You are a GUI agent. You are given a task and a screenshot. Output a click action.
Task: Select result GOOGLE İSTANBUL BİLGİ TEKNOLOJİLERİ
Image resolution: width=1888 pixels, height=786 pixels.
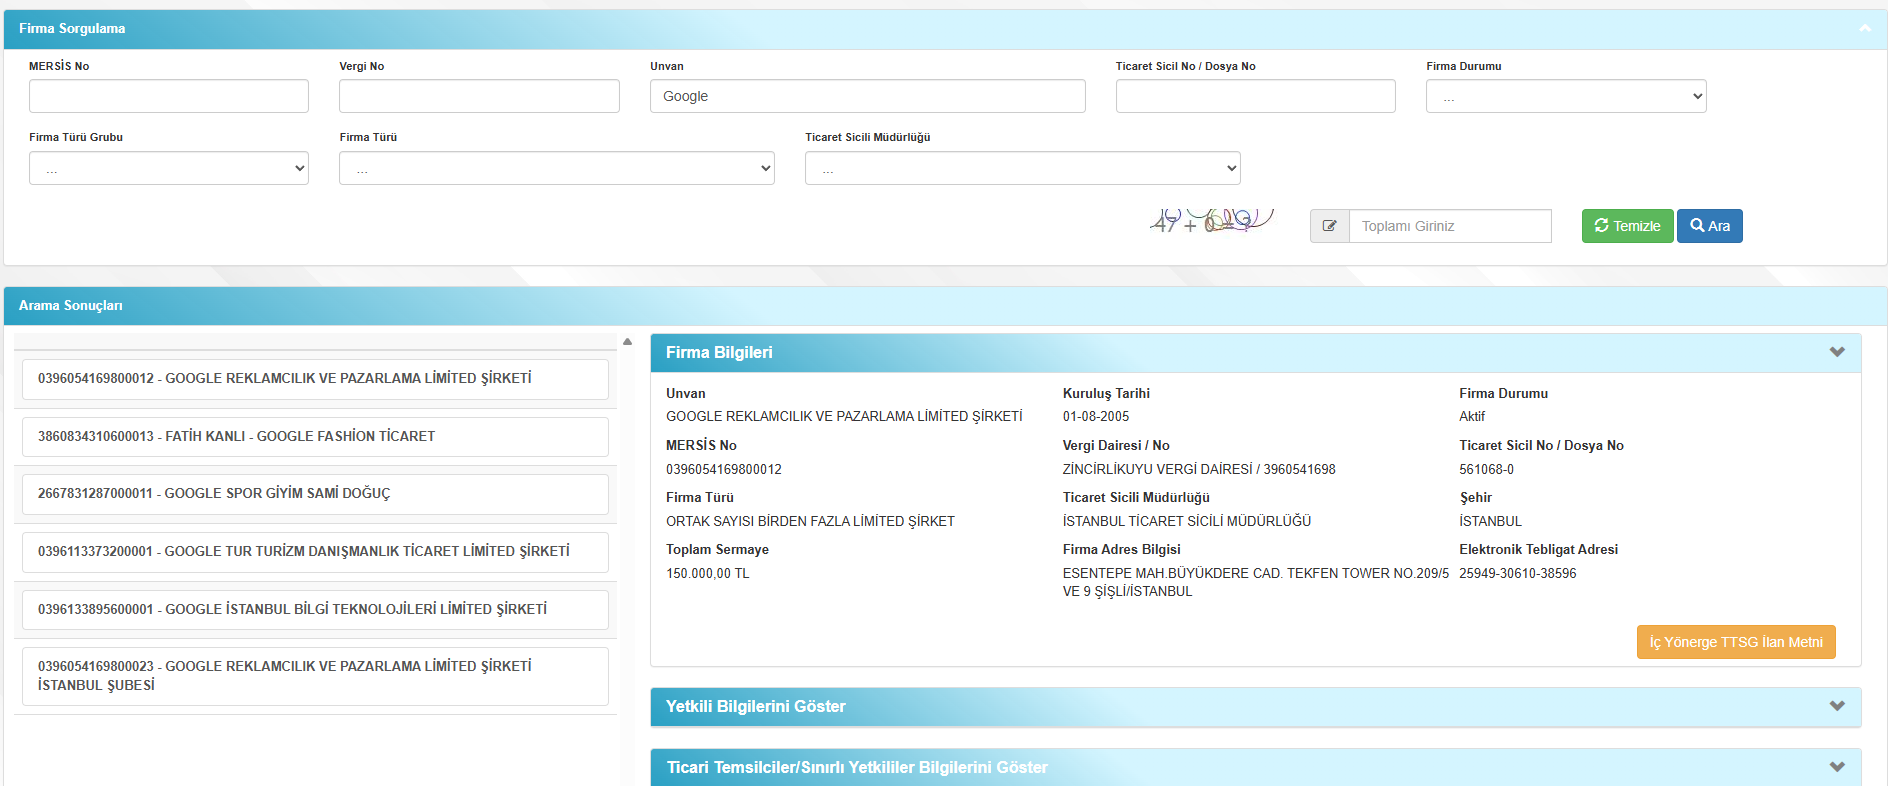click(315, 610)
